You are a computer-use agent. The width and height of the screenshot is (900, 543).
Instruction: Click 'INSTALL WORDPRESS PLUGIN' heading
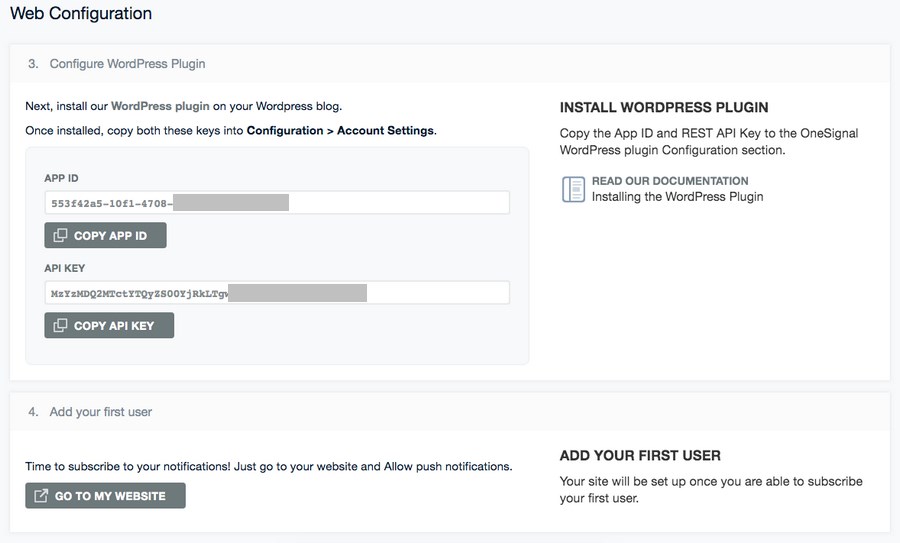coord(664,107)
